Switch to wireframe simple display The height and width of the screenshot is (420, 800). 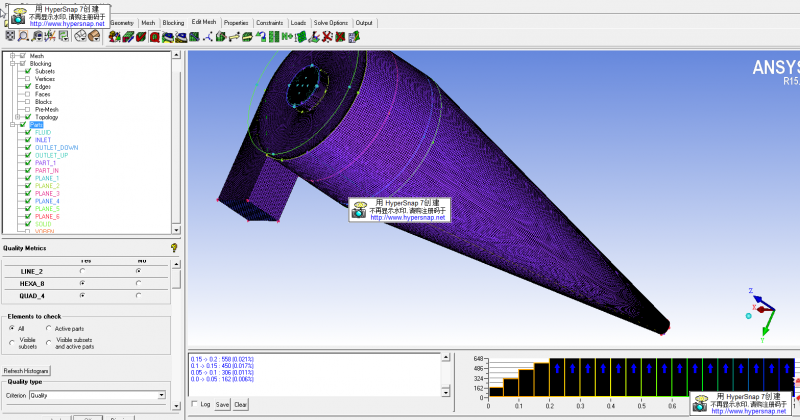pyautogui.click(x=81, y=36)
